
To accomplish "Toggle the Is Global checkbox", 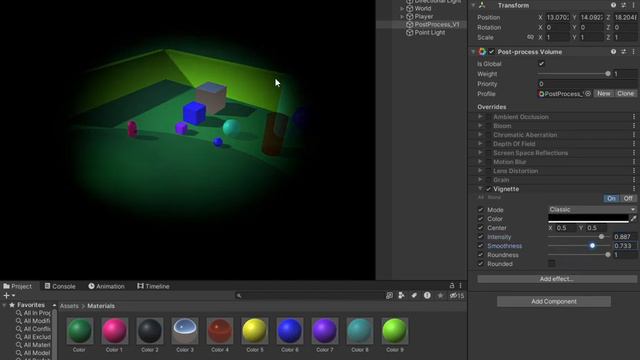I will pyautogui.click(x=541, y=64).
